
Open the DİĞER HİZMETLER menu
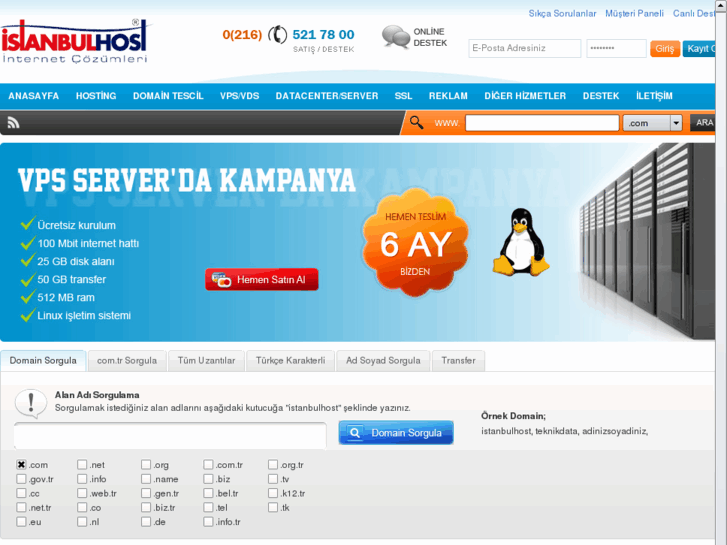[525, 96]
